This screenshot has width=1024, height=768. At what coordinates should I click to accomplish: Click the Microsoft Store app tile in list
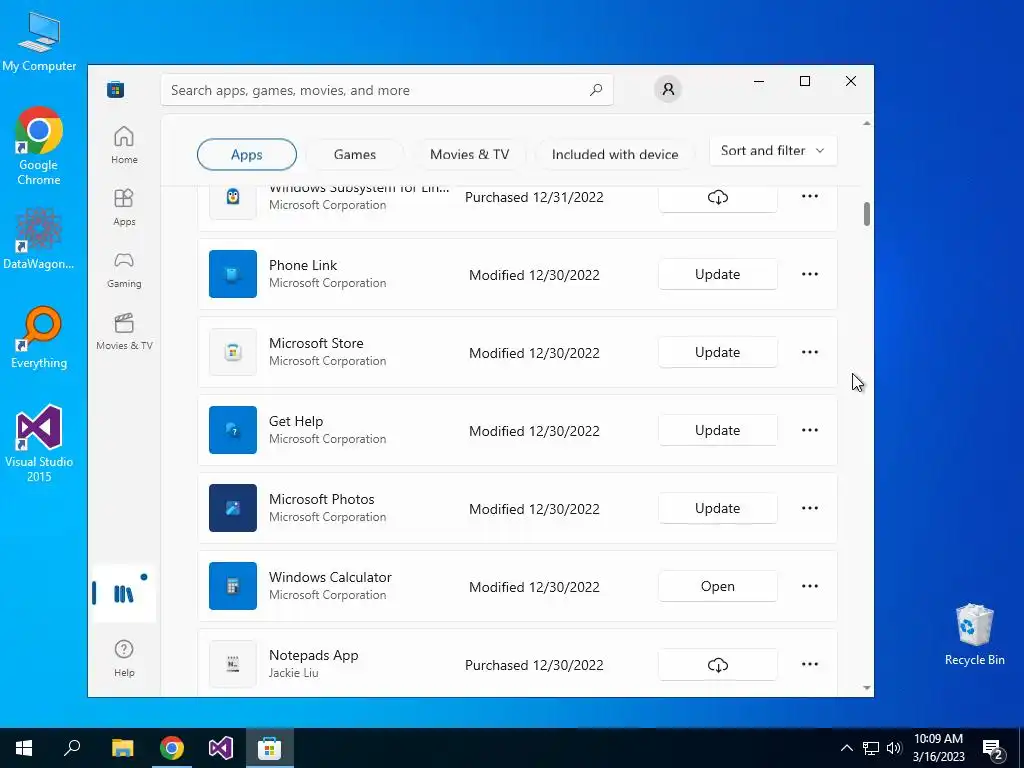point(232,352)
